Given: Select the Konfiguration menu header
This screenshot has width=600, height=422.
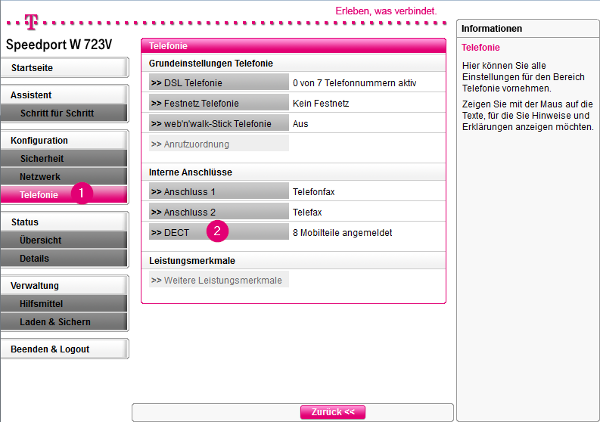Looking at the screenshot, I should click(x=64, y=140).
